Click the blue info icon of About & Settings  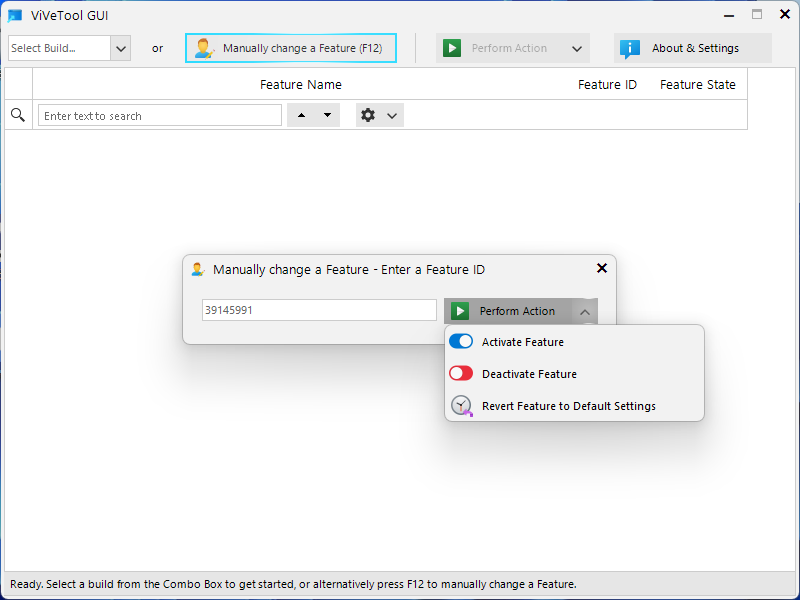point(630,48)
